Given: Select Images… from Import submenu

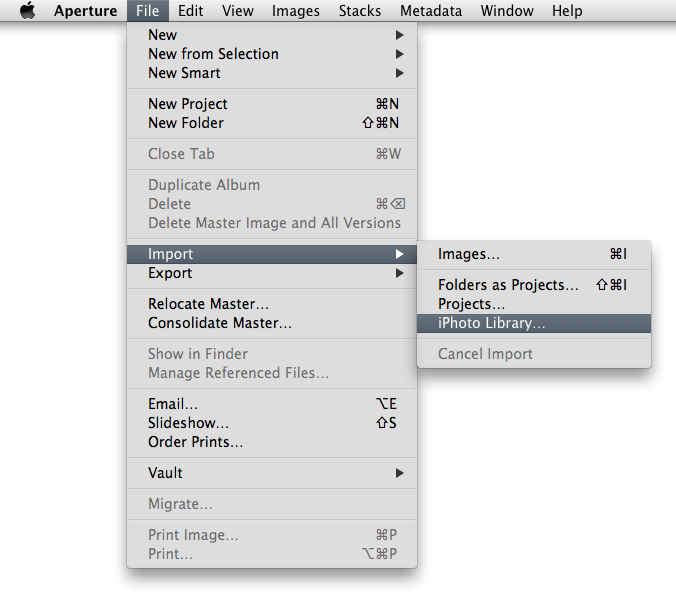Looking at the screenshot, I should tap(469, 255).
